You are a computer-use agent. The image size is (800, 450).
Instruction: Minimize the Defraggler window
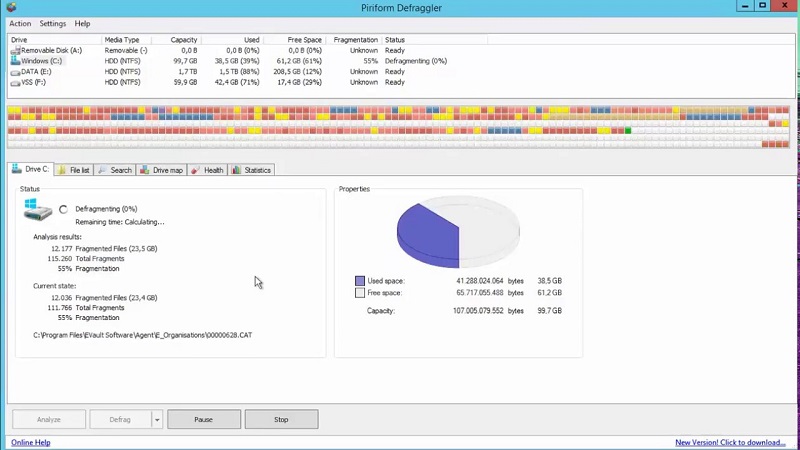click(x=745, y=6)
